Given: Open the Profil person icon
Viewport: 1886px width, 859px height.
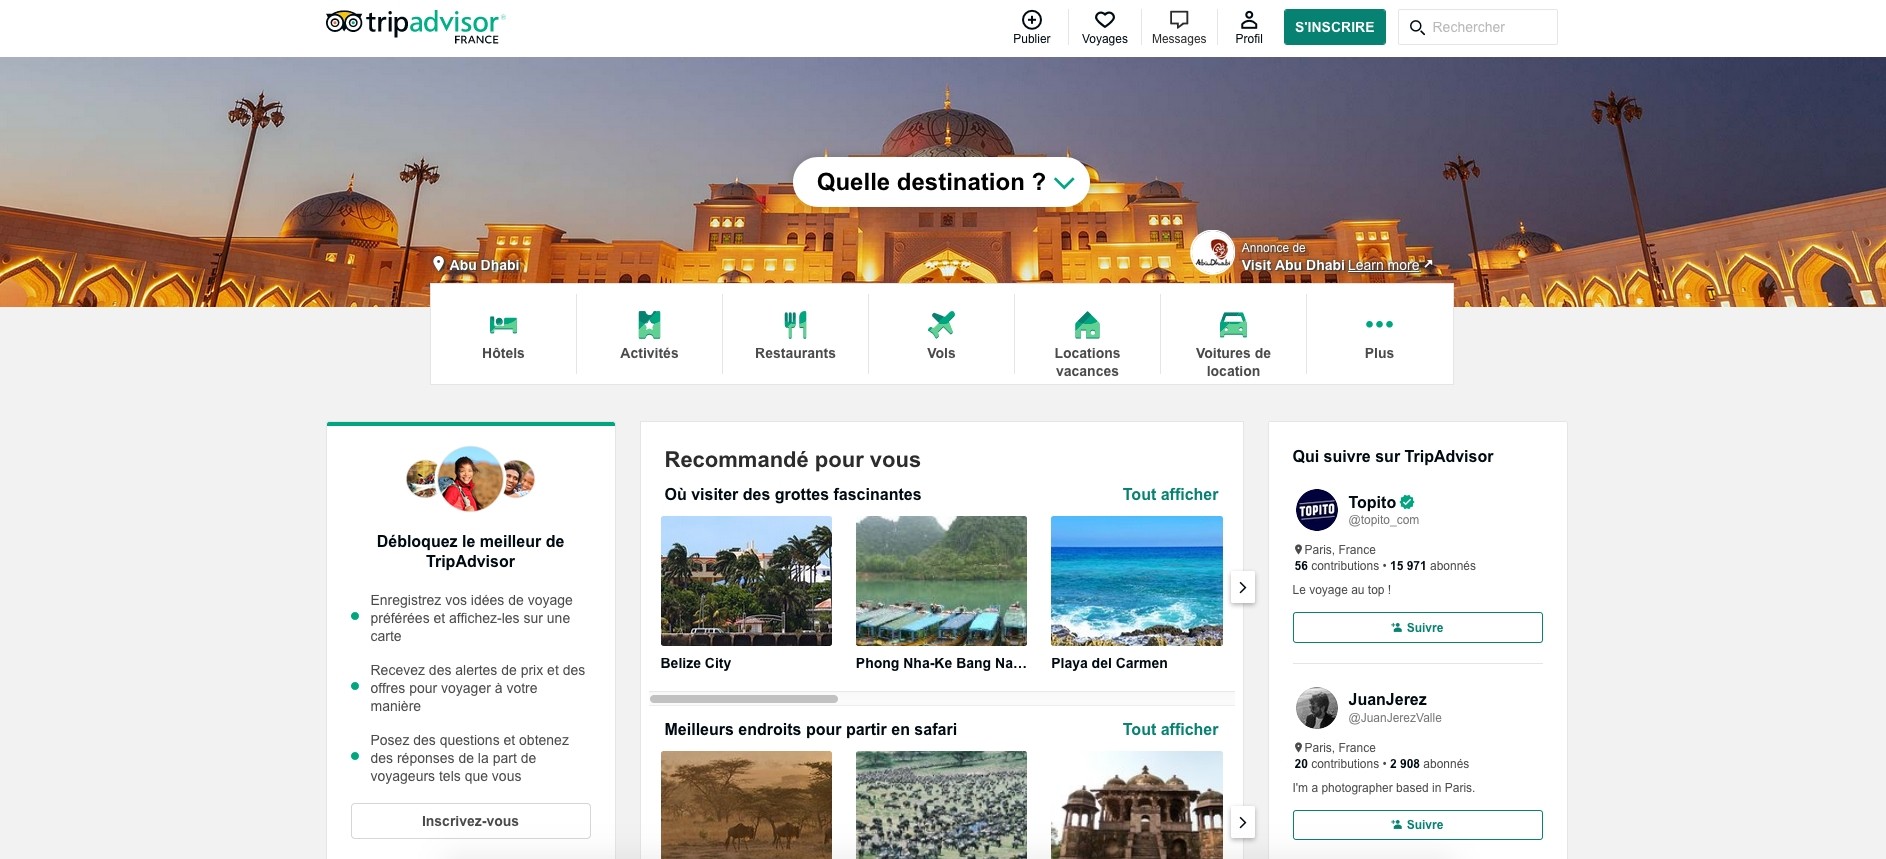Looking at the screenshot, I should point(1249,20).
